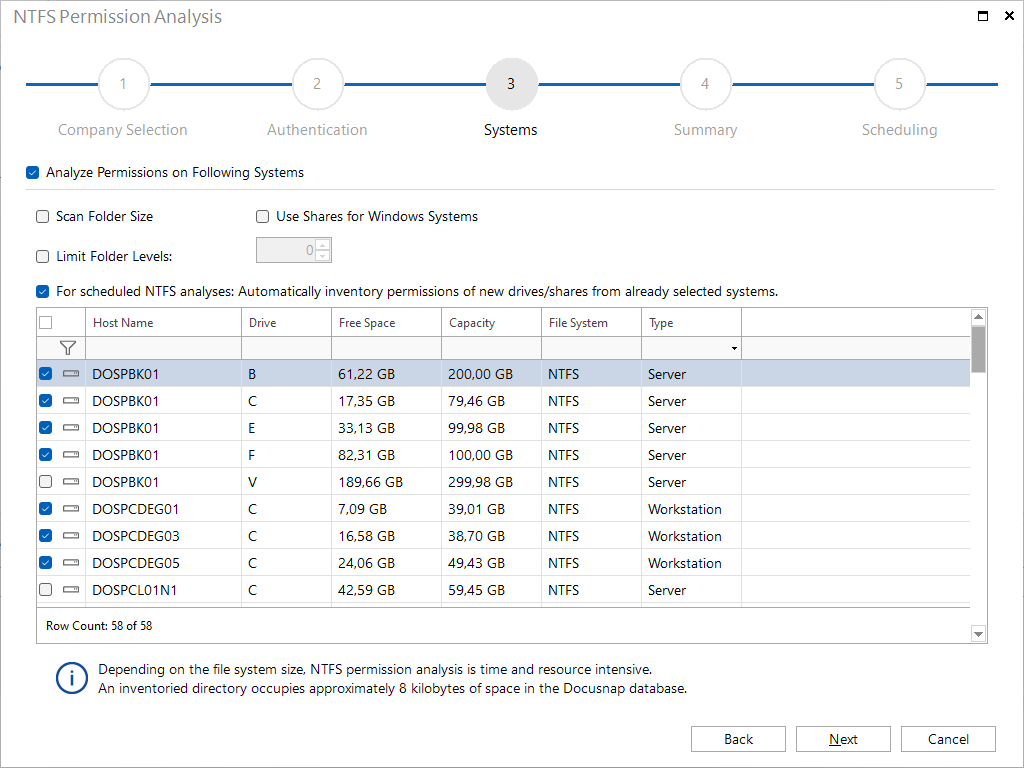This screenshot has width=1024, height=768.
Task: Click the Capacity filter field
Action: [491, 348]
